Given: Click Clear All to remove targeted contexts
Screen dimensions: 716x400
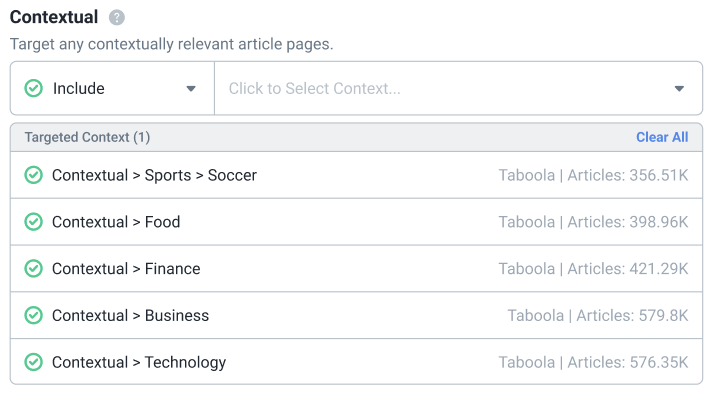Looking at the screenshot, I should pyautogui.click(x=662, y=137).
